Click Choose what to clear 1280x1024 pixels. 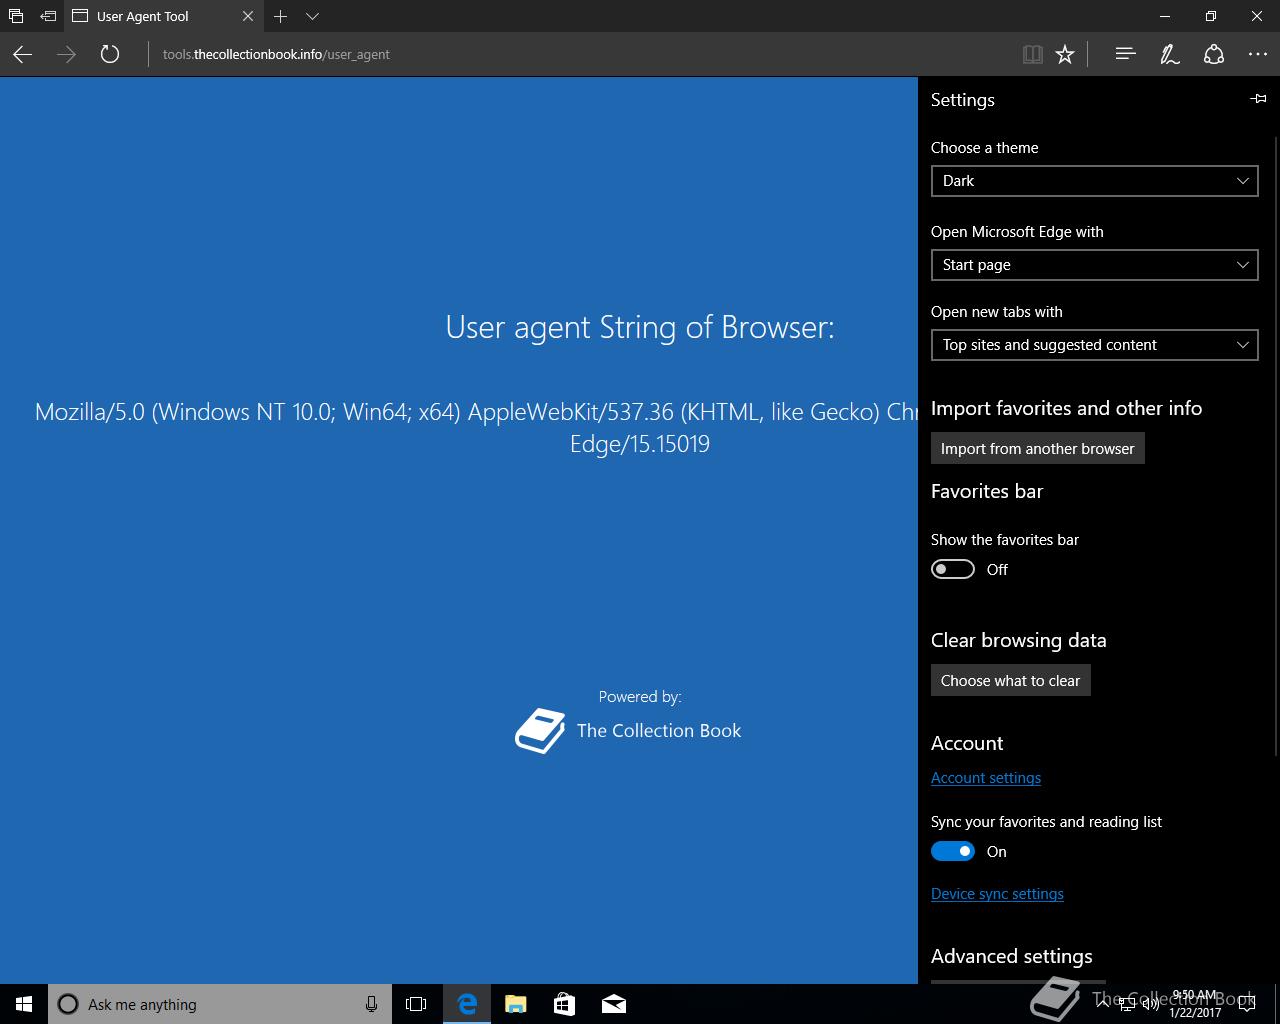click(1010, 680)
